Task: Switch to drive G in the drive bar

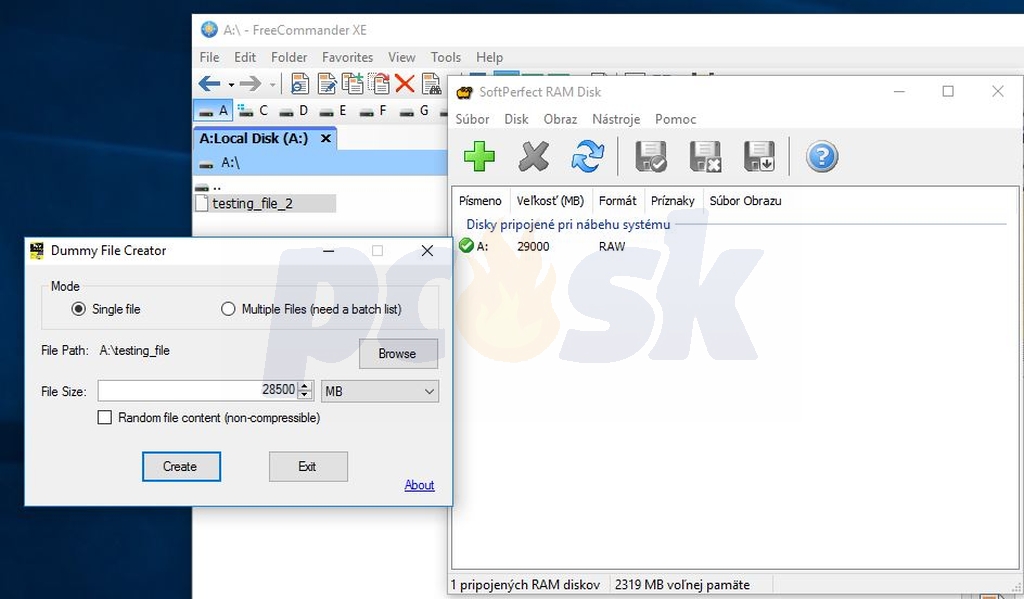Action: [414, 110]
